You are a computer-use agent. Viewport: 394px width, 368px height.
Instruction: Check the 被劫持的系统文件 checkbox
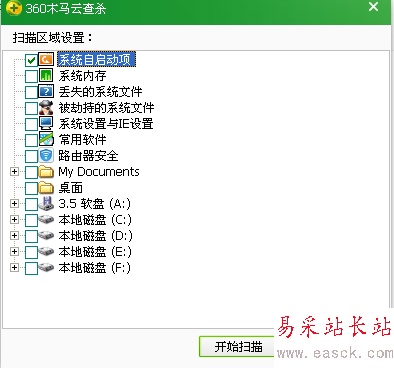[31, 108]
